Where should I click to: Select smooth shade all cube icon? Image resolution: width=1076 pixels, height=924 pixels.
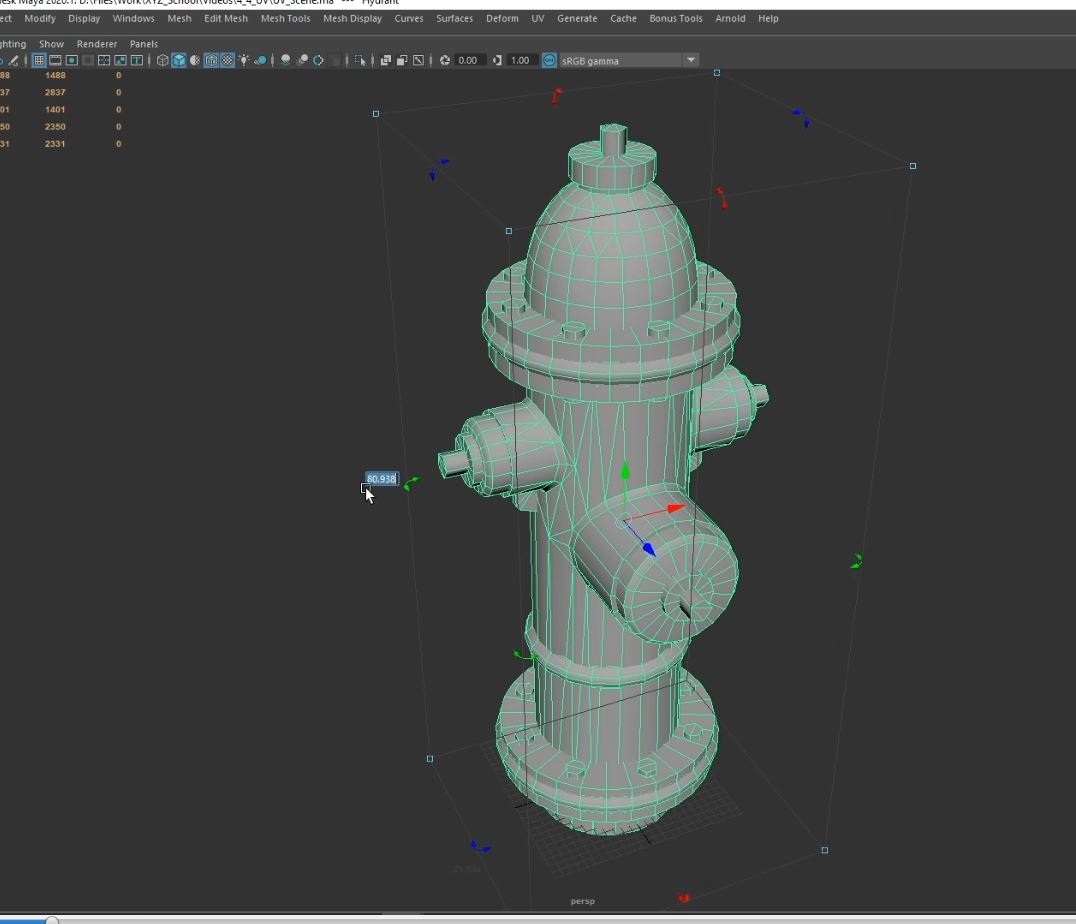(179, 60)
